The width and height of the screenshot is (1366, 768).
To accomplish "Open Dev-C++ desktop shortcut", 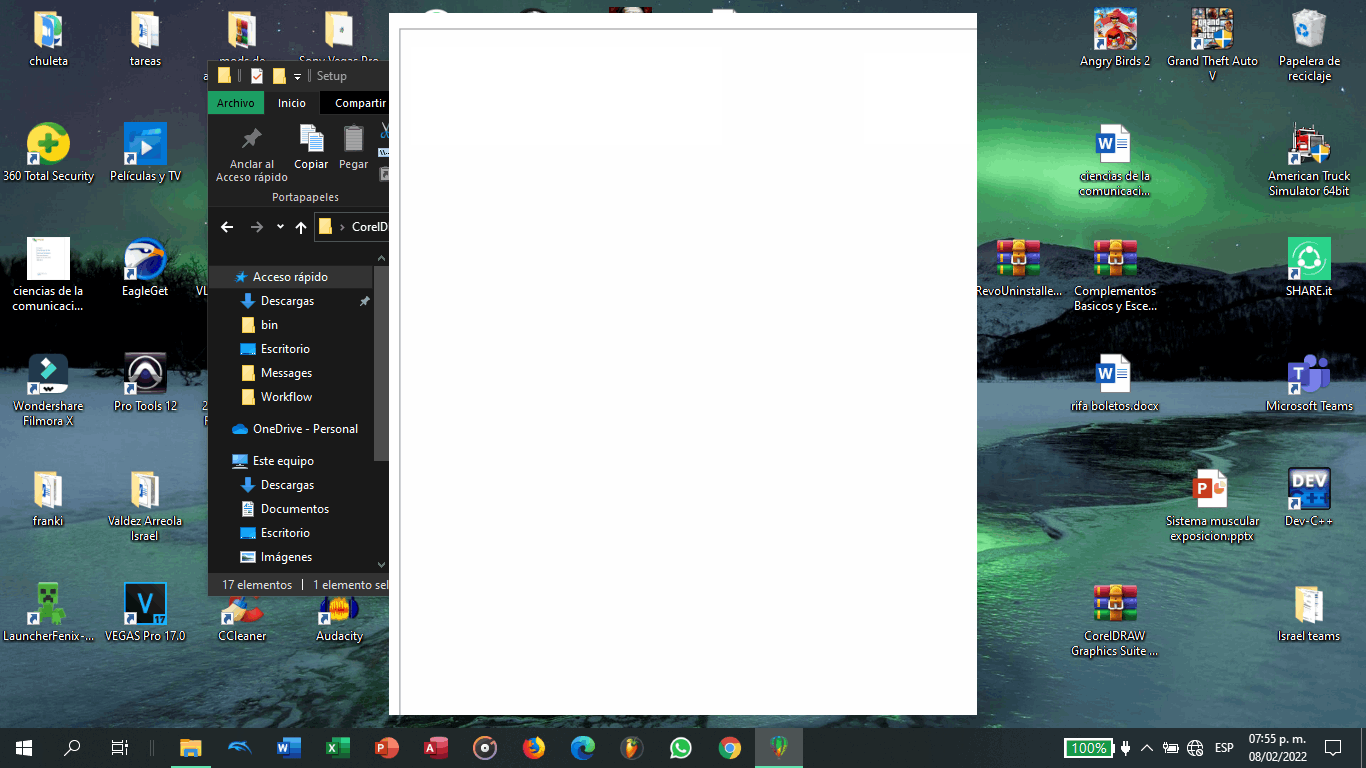I will tap(1309, 498).
